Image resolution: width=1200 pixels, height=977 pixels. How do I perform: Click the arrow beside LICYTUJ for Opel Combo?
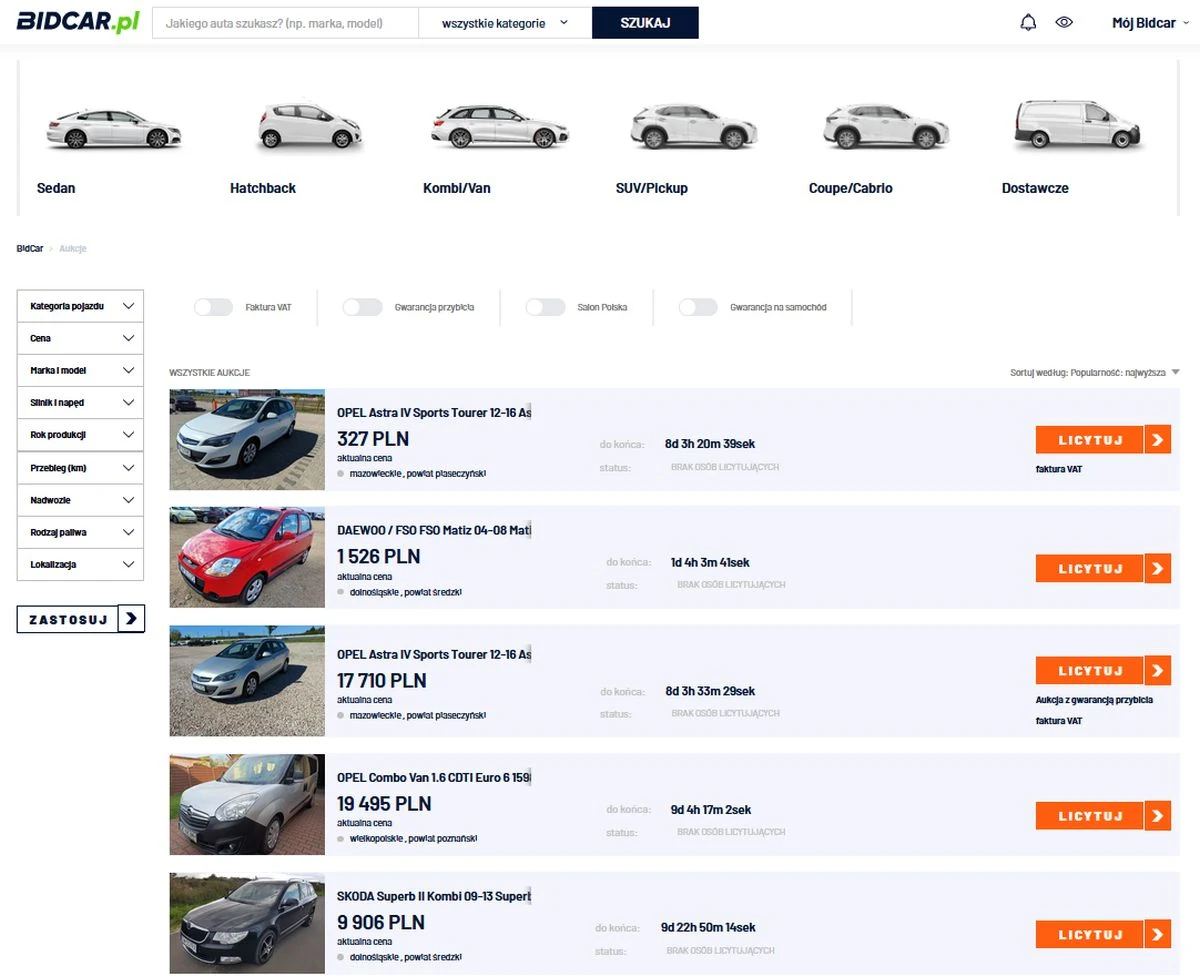[1157, 816]
